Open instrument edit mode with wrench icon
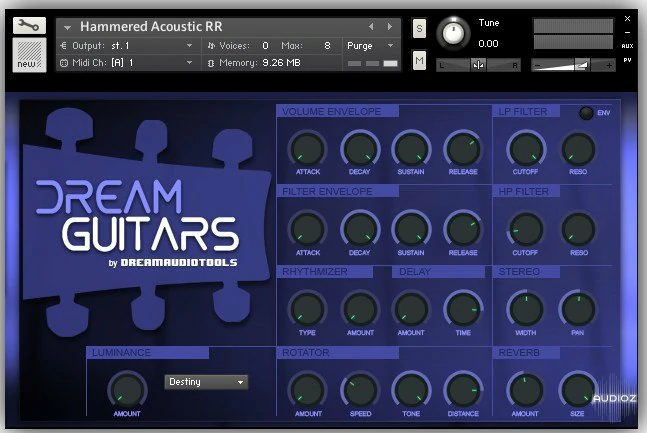The width and height of the screenshot is (647, 433). point(29,26)
